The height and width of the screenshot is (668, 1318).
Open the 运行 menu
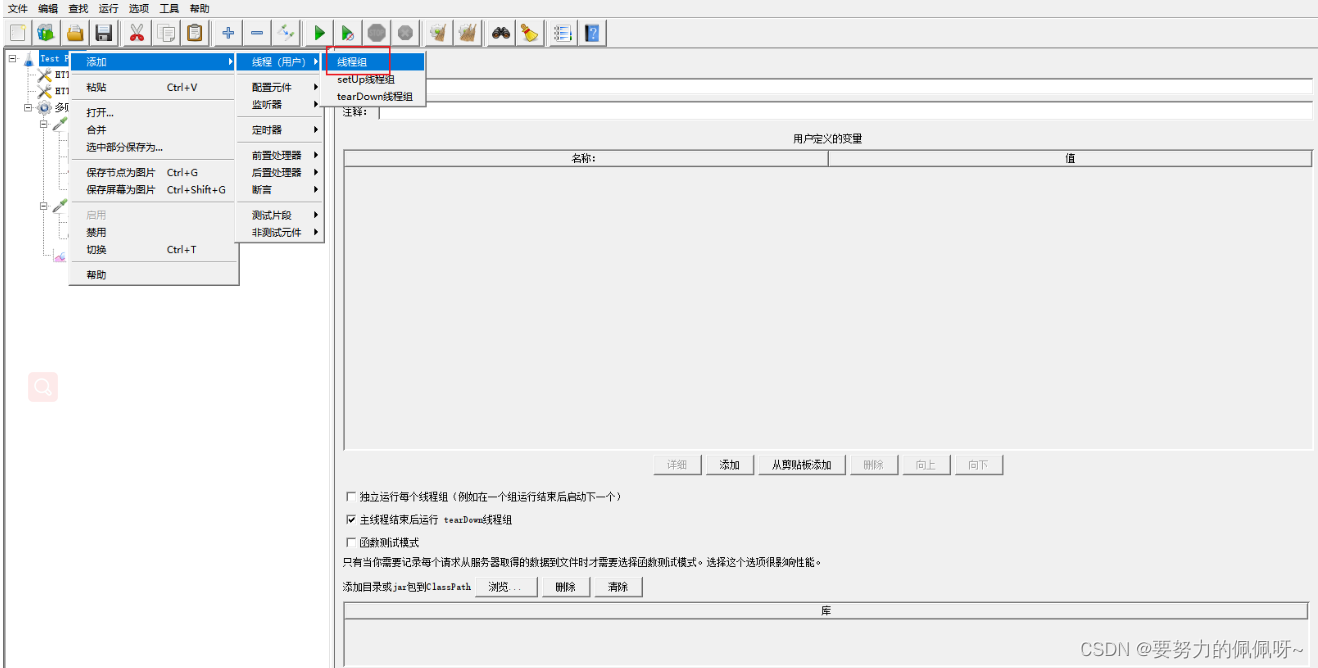(108, 8)
